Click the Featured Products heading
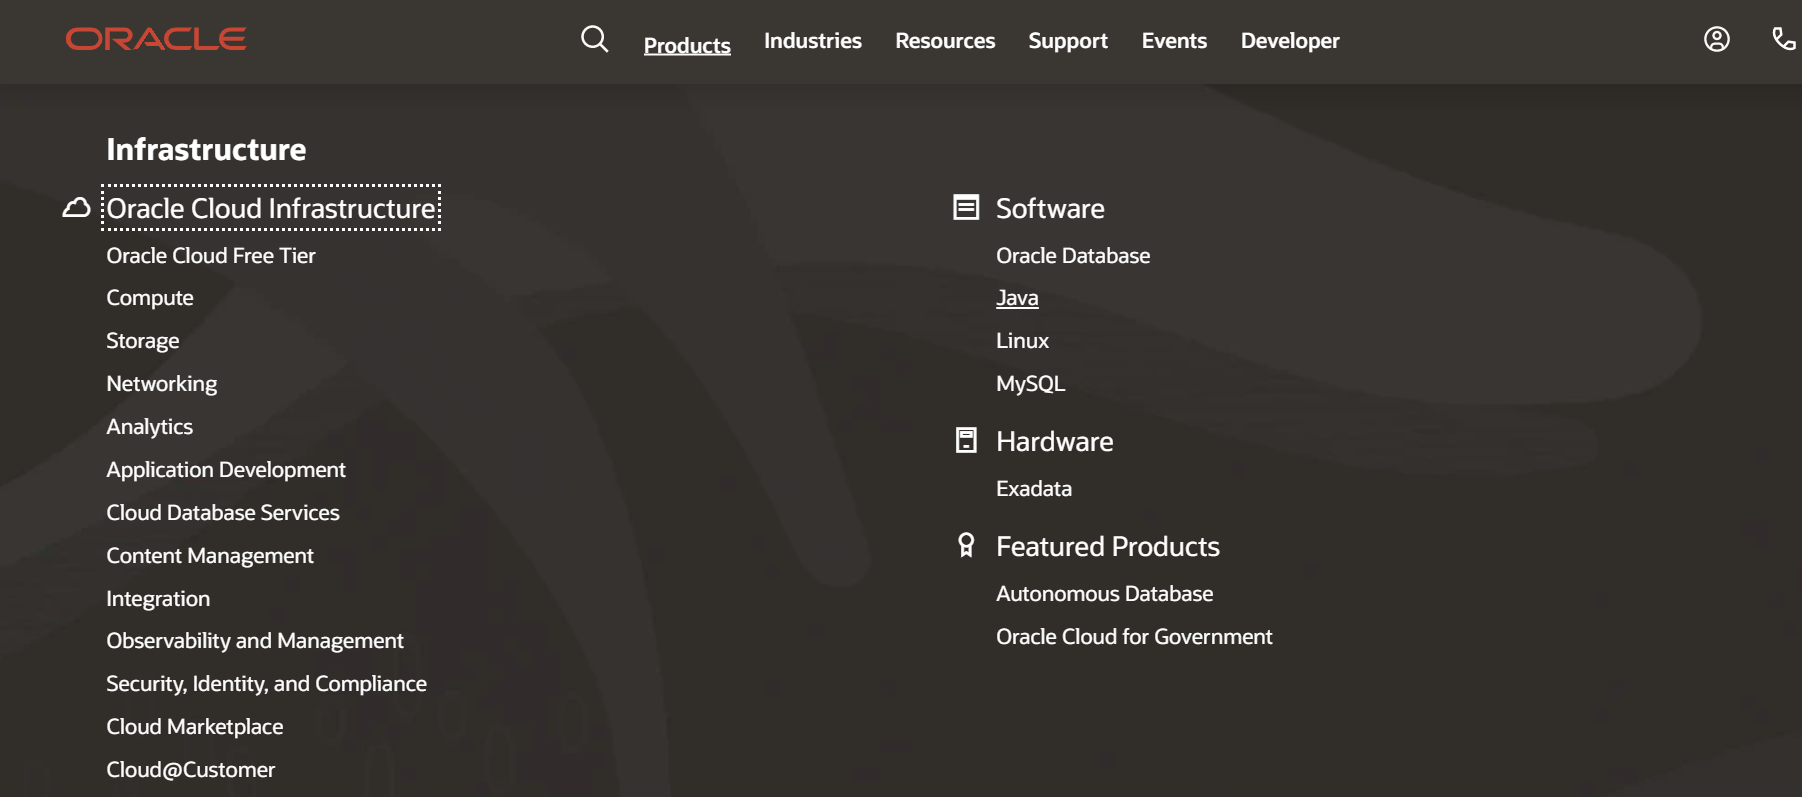This screenshot has height=797, width=1802. coord(1108,546)
